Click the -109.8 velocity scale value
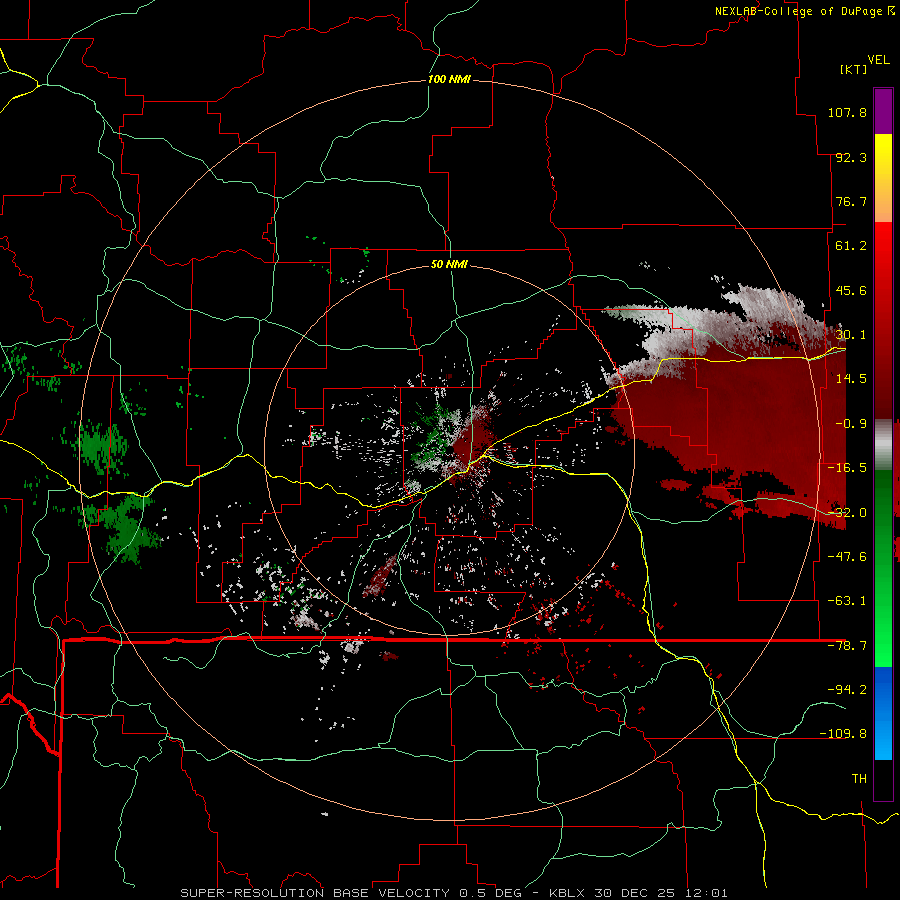The image size is (900, 900). 843,734
